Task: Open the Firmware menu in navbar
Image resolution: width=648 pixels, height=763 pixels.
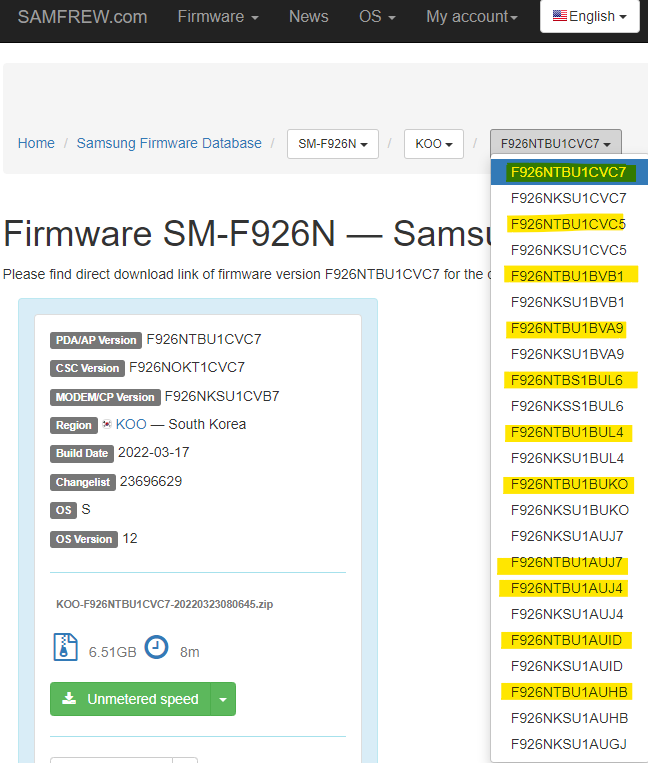Action: (x=217, y=17)
